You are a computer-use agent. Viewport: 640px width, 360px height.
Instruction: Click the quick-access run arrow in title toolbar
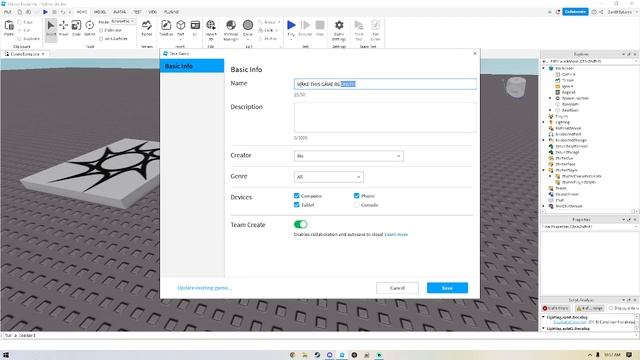(45, 12)
